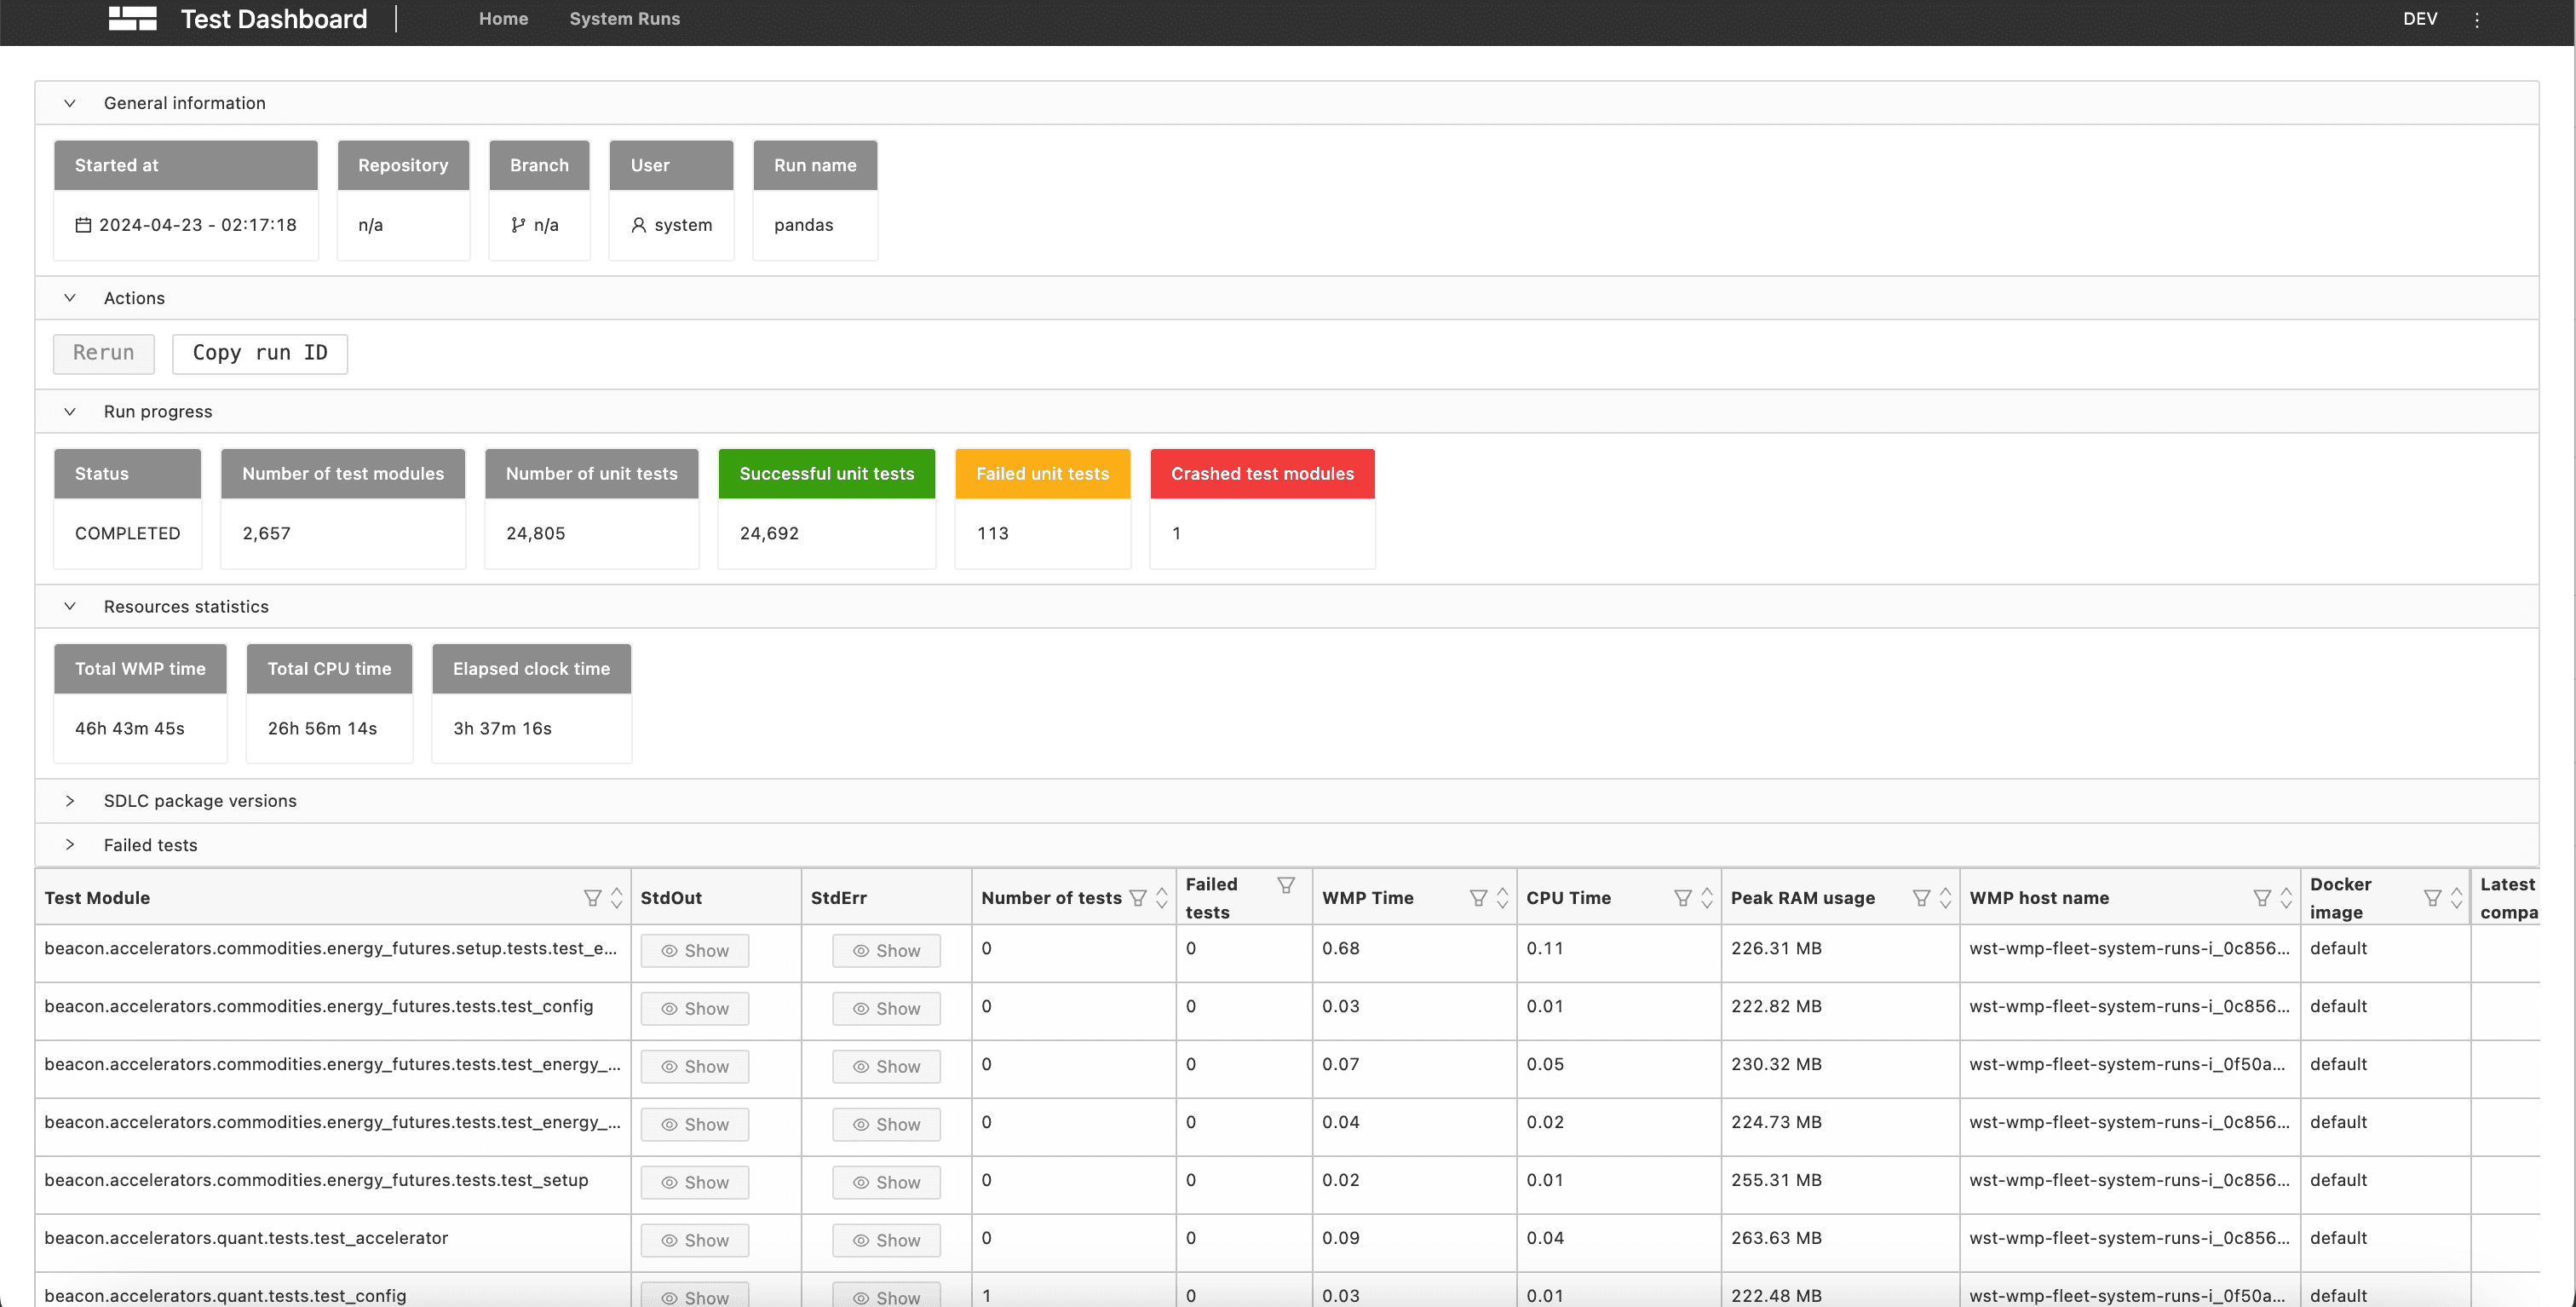Open the System Runs page

[624, 19]
